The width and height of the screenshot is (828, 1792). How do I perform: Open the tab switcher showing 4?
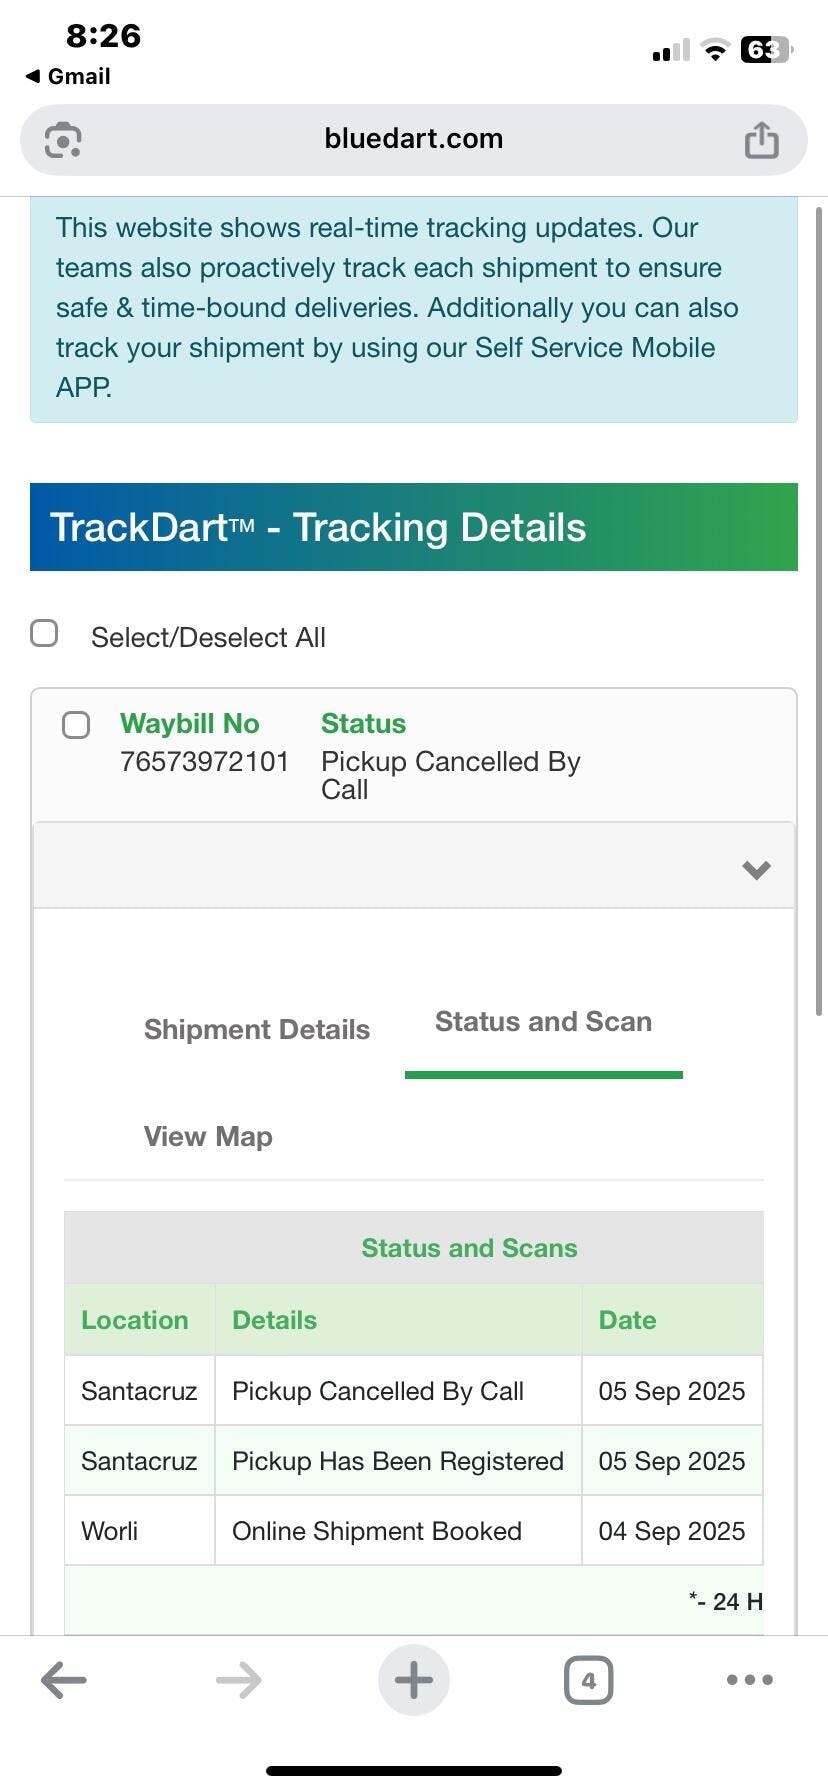589,1680
